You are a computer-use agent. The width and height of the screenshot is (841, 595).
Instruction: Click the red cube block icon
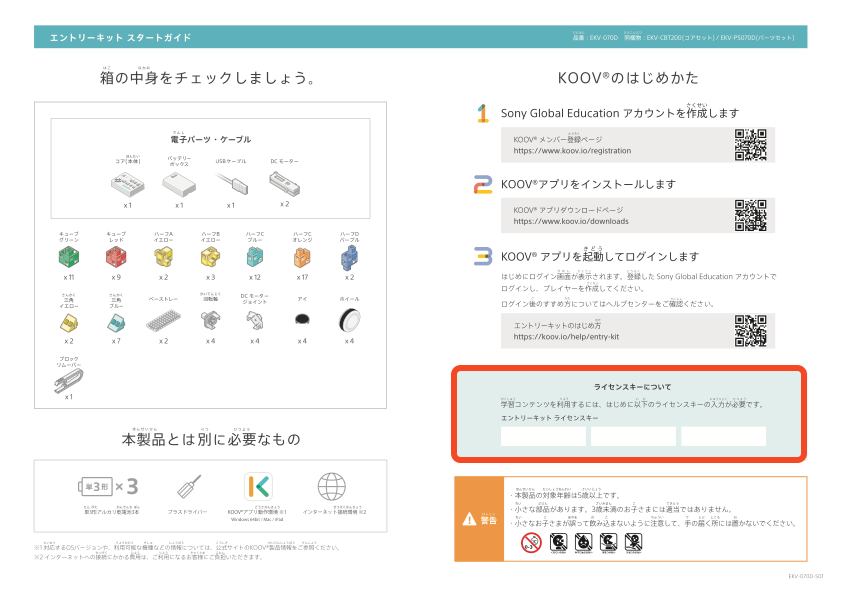(116, 258)
